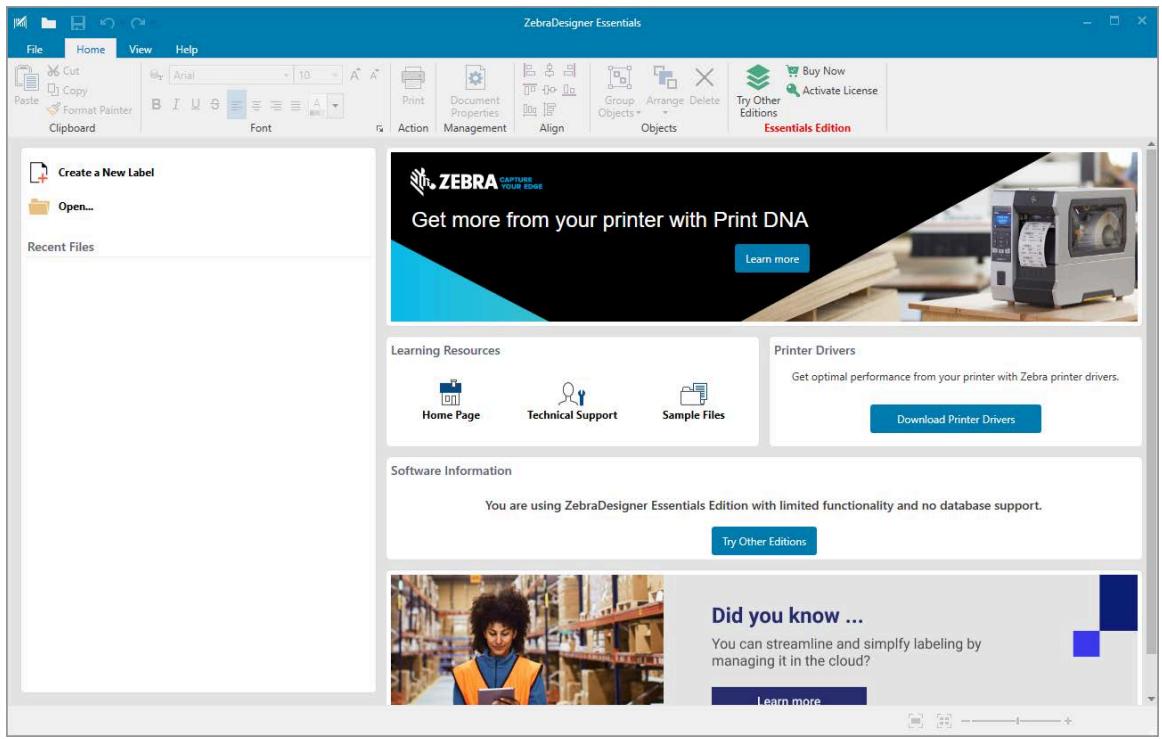Viewport: 1162px width, 739px height.
Task: Click Open... to browse label files
Action: tap(62, 206)
